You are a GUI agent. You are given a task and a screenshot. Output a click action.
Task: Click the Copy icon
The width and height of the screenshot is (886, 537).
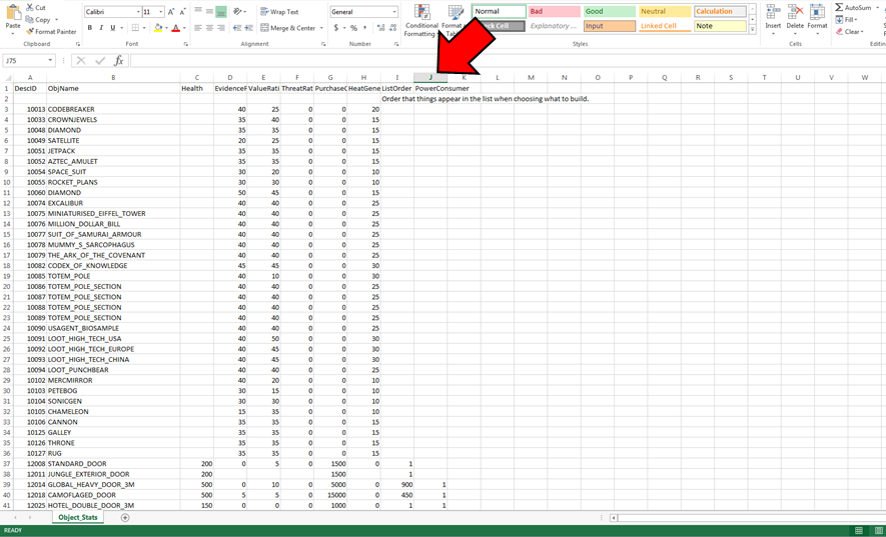click(29, 19)
